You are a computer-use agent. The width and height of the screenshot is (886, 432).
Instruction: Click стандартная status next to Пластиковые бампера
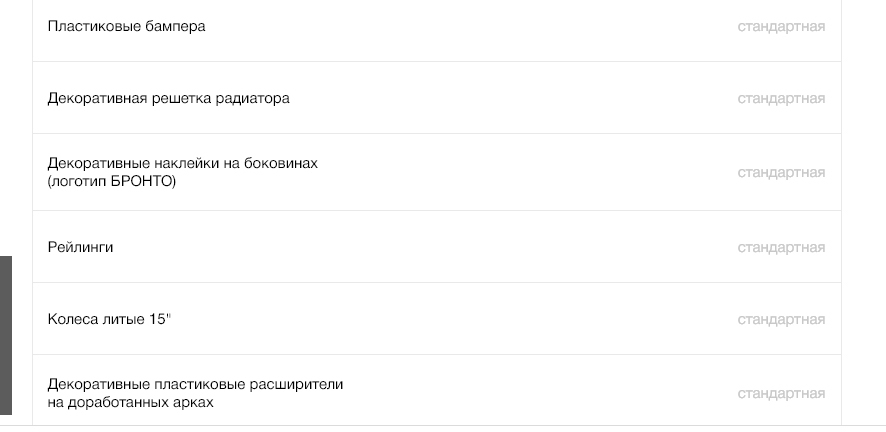781,26
